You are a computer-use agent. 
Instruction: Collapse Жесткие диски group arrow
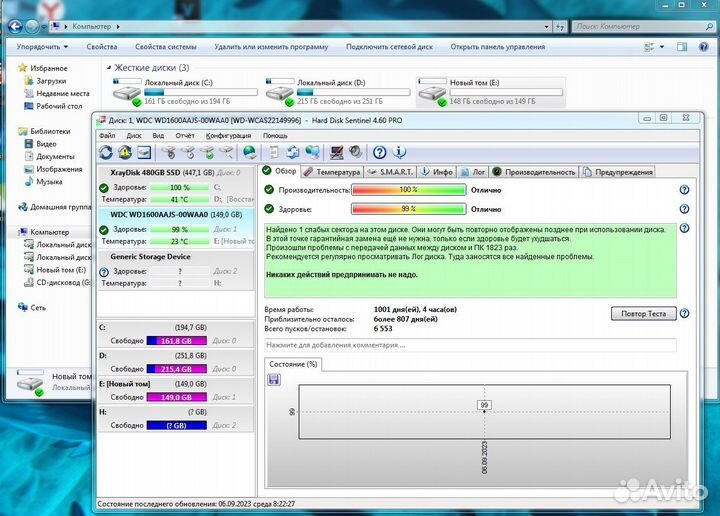[109, 68]
